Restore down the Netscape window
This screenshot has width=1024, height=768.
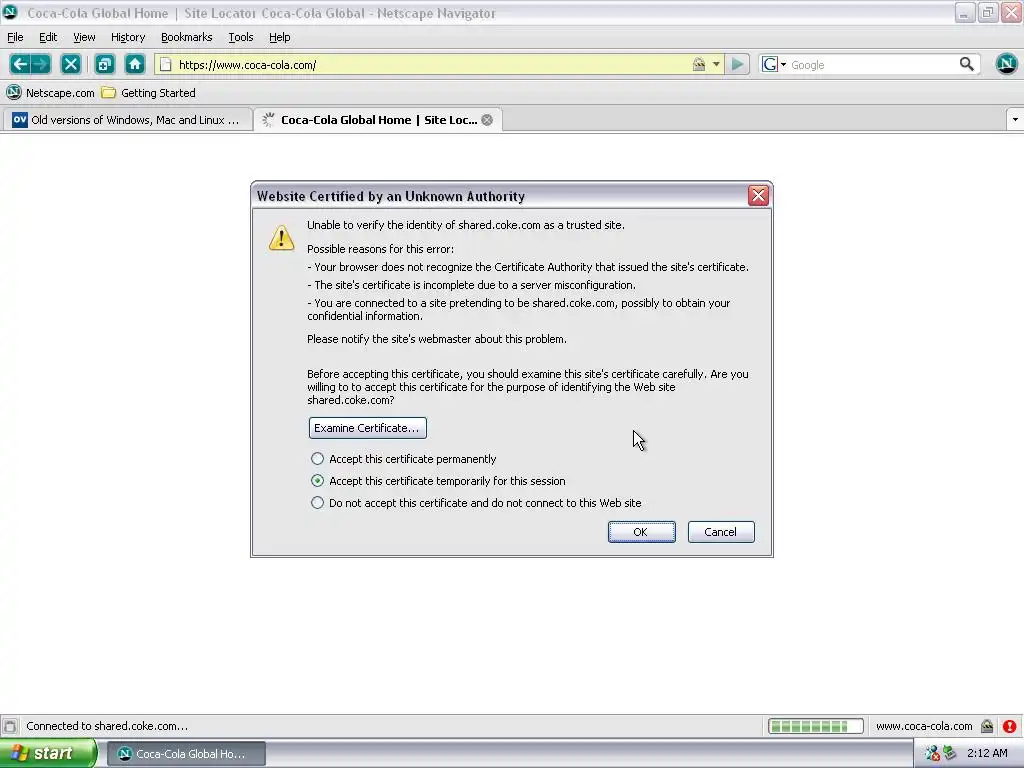pyautogui.click(x=988, y=12)
